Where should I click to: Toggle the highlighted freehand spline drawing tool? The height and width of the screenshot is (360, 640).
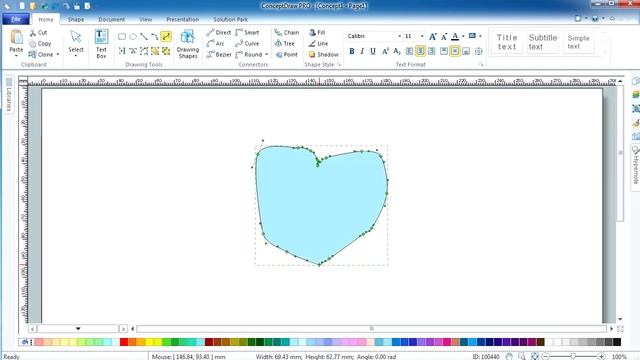pos(166,37)
